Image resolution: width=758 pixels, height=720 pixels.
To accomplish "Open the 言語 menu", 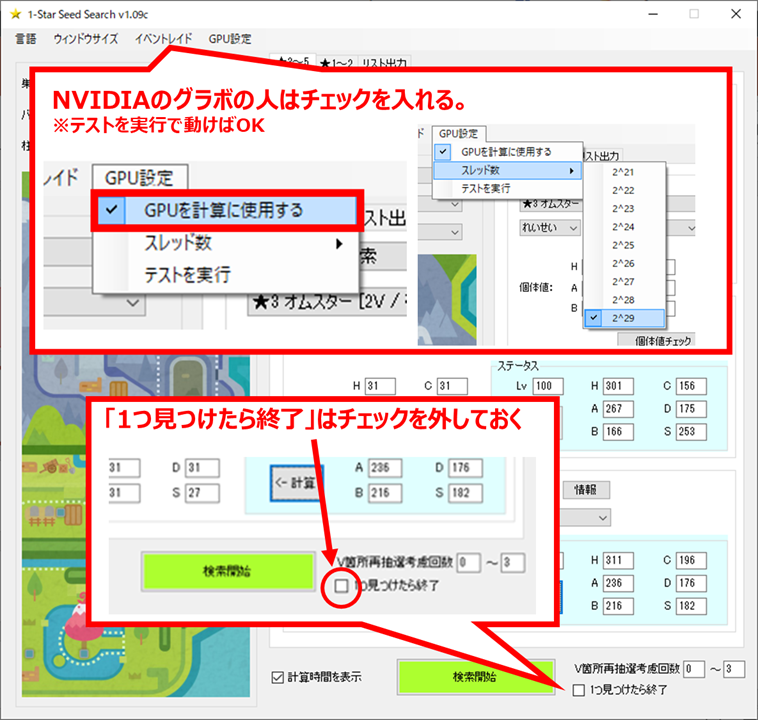I will (x=26, y=39).
